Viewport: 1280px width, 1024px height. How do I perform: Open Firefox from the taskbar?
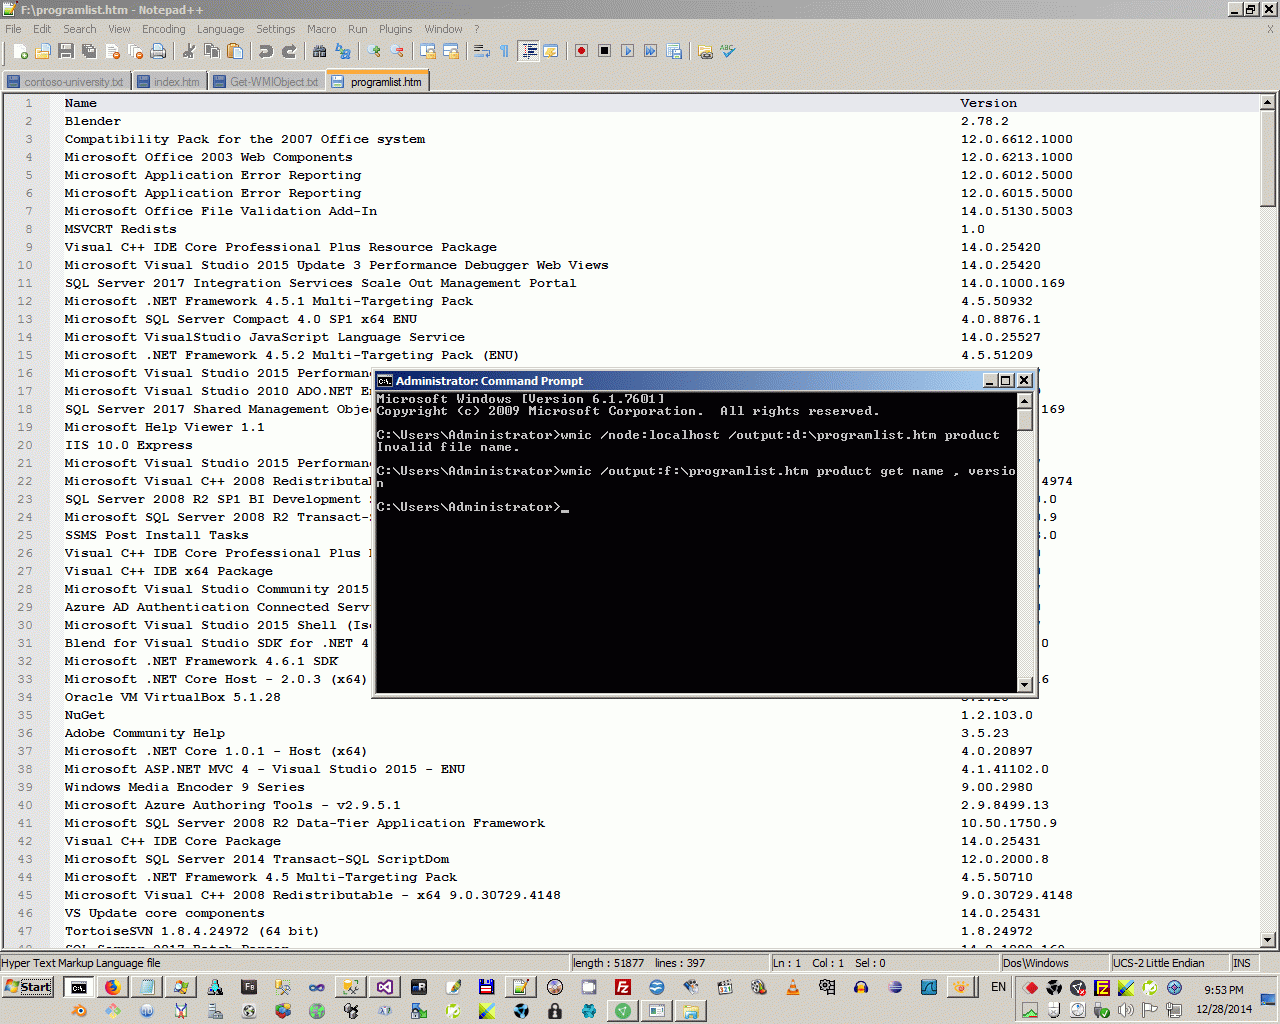(x=112, y=987)
